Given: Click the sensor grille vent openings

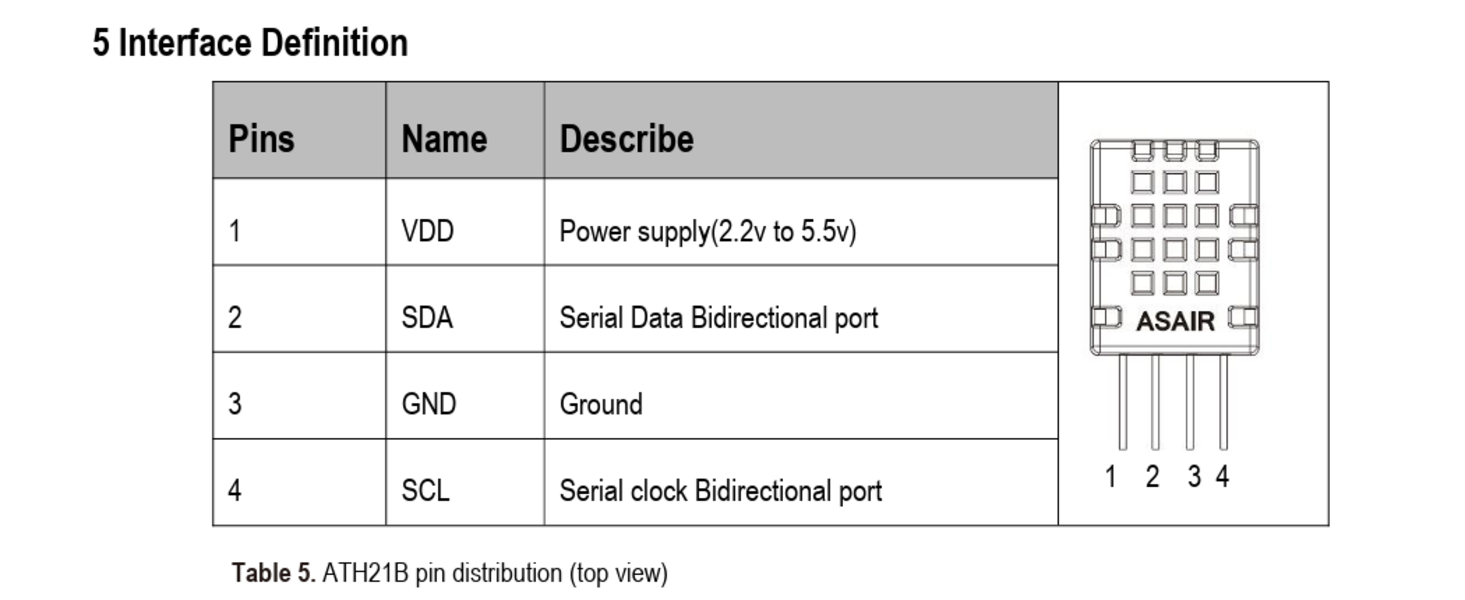Looking at the screenshot, I should point(1175,230).
